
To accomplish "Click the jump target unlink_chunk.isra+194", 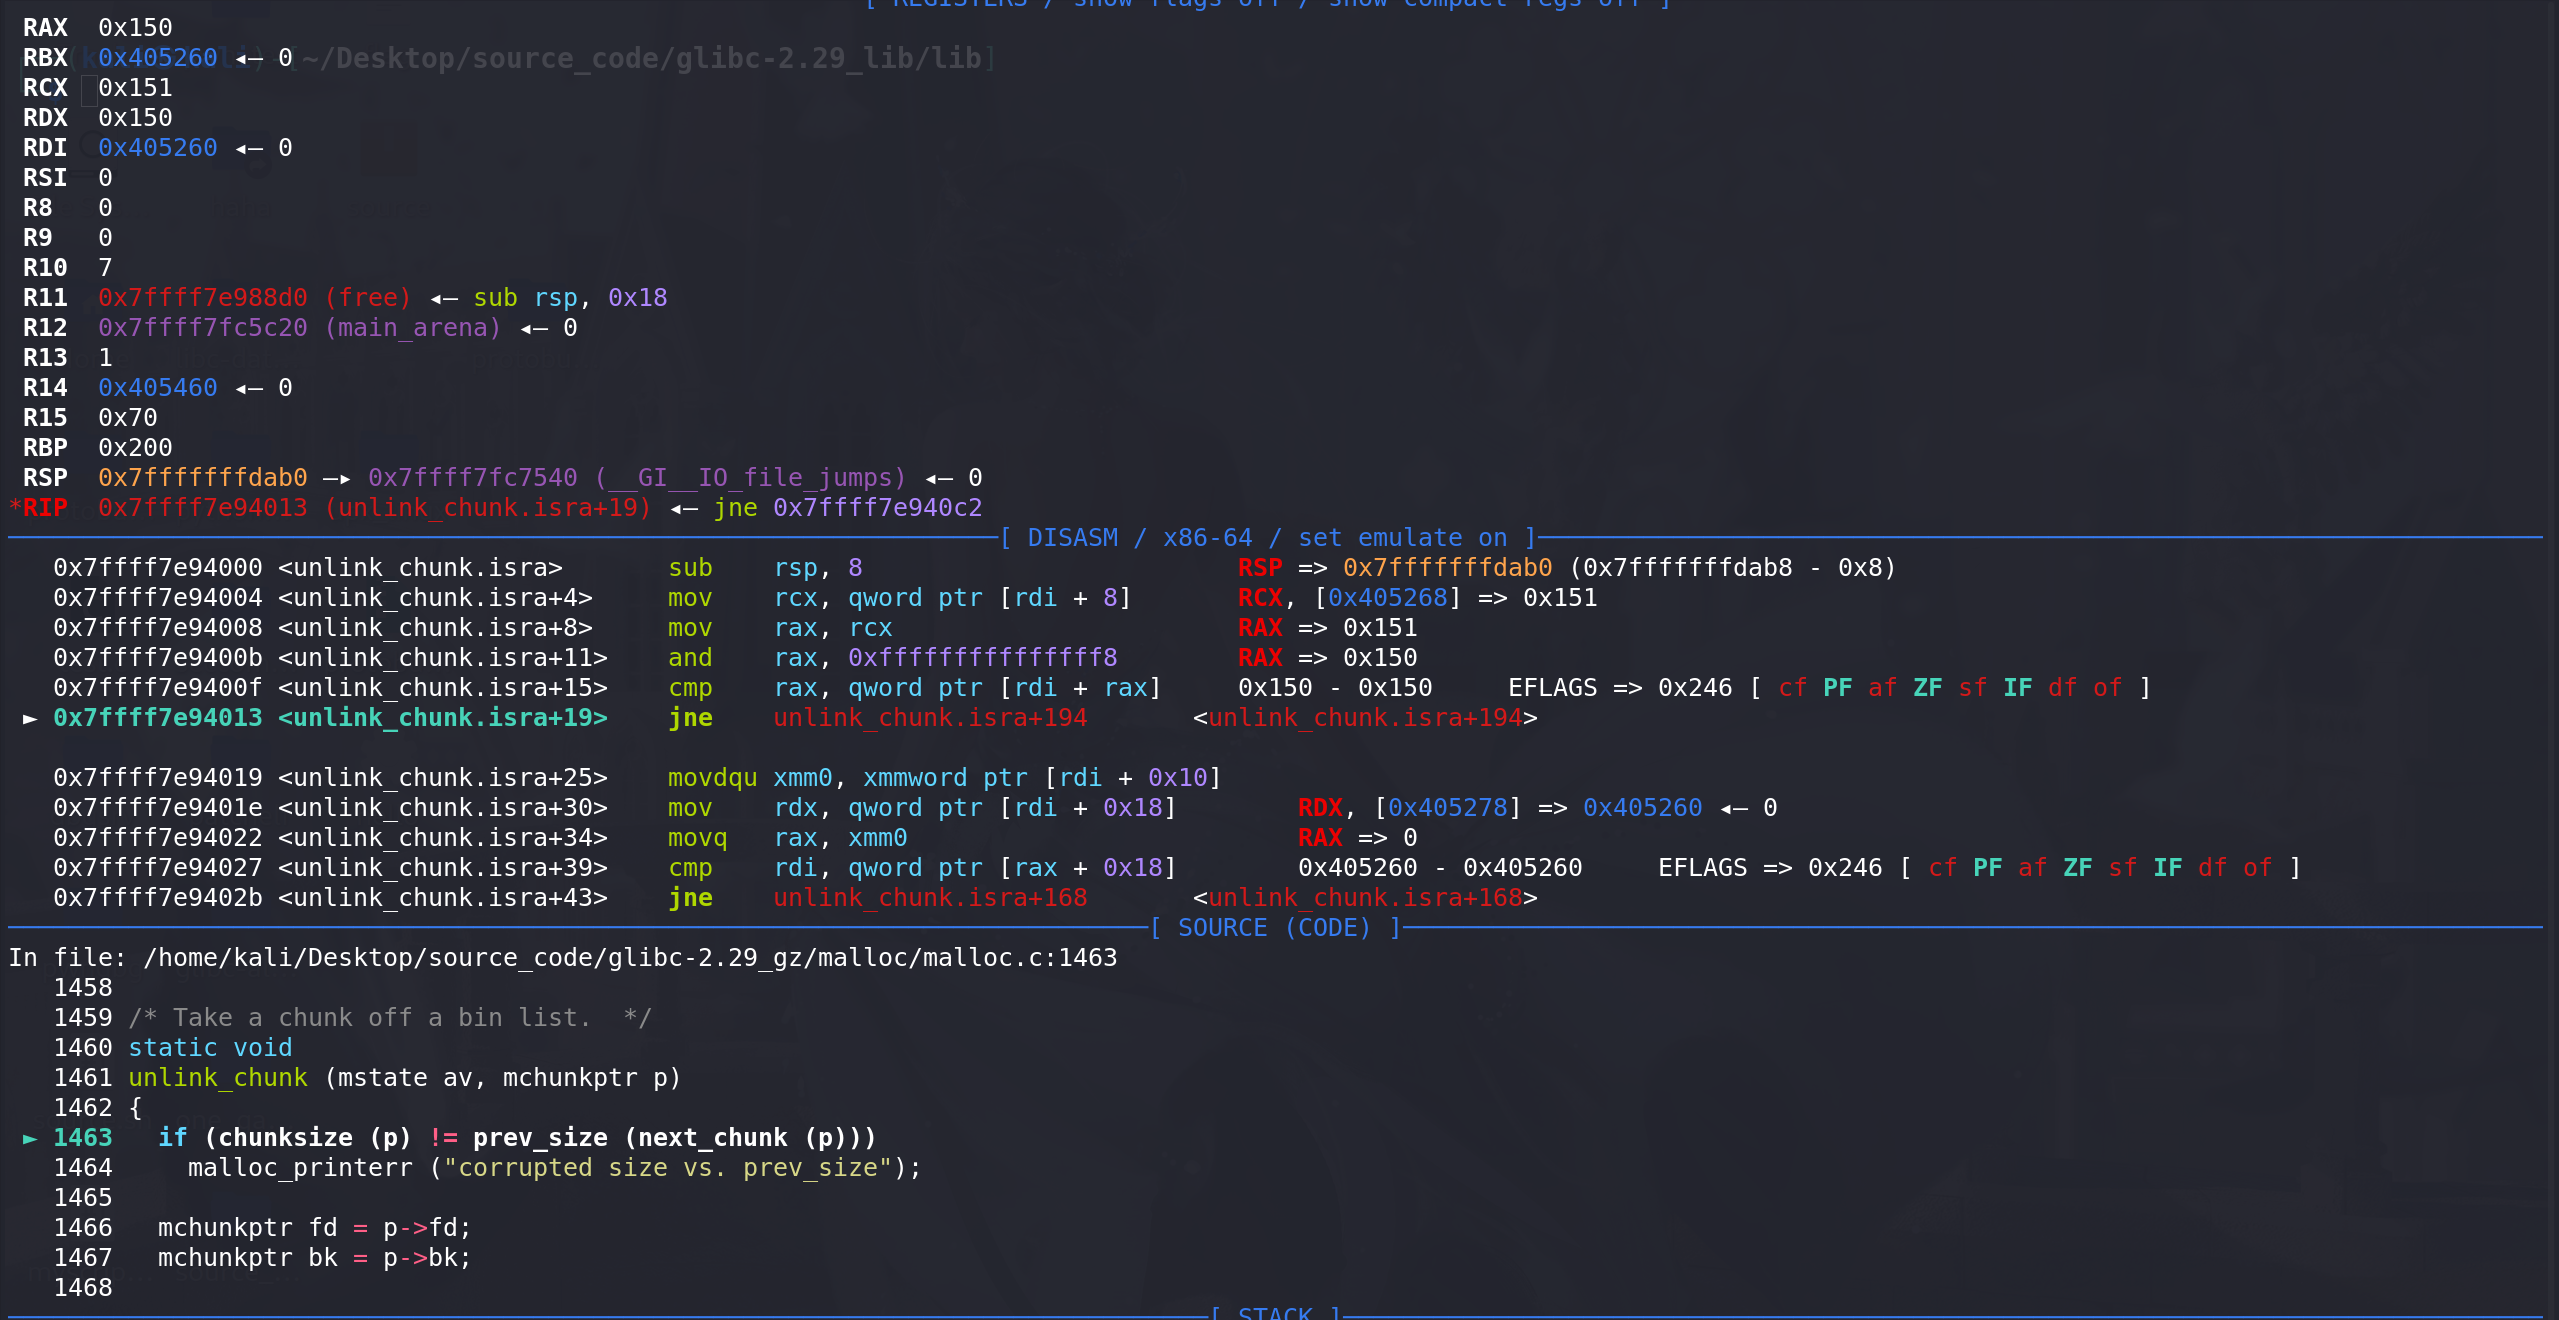I will tap(930, 718).
